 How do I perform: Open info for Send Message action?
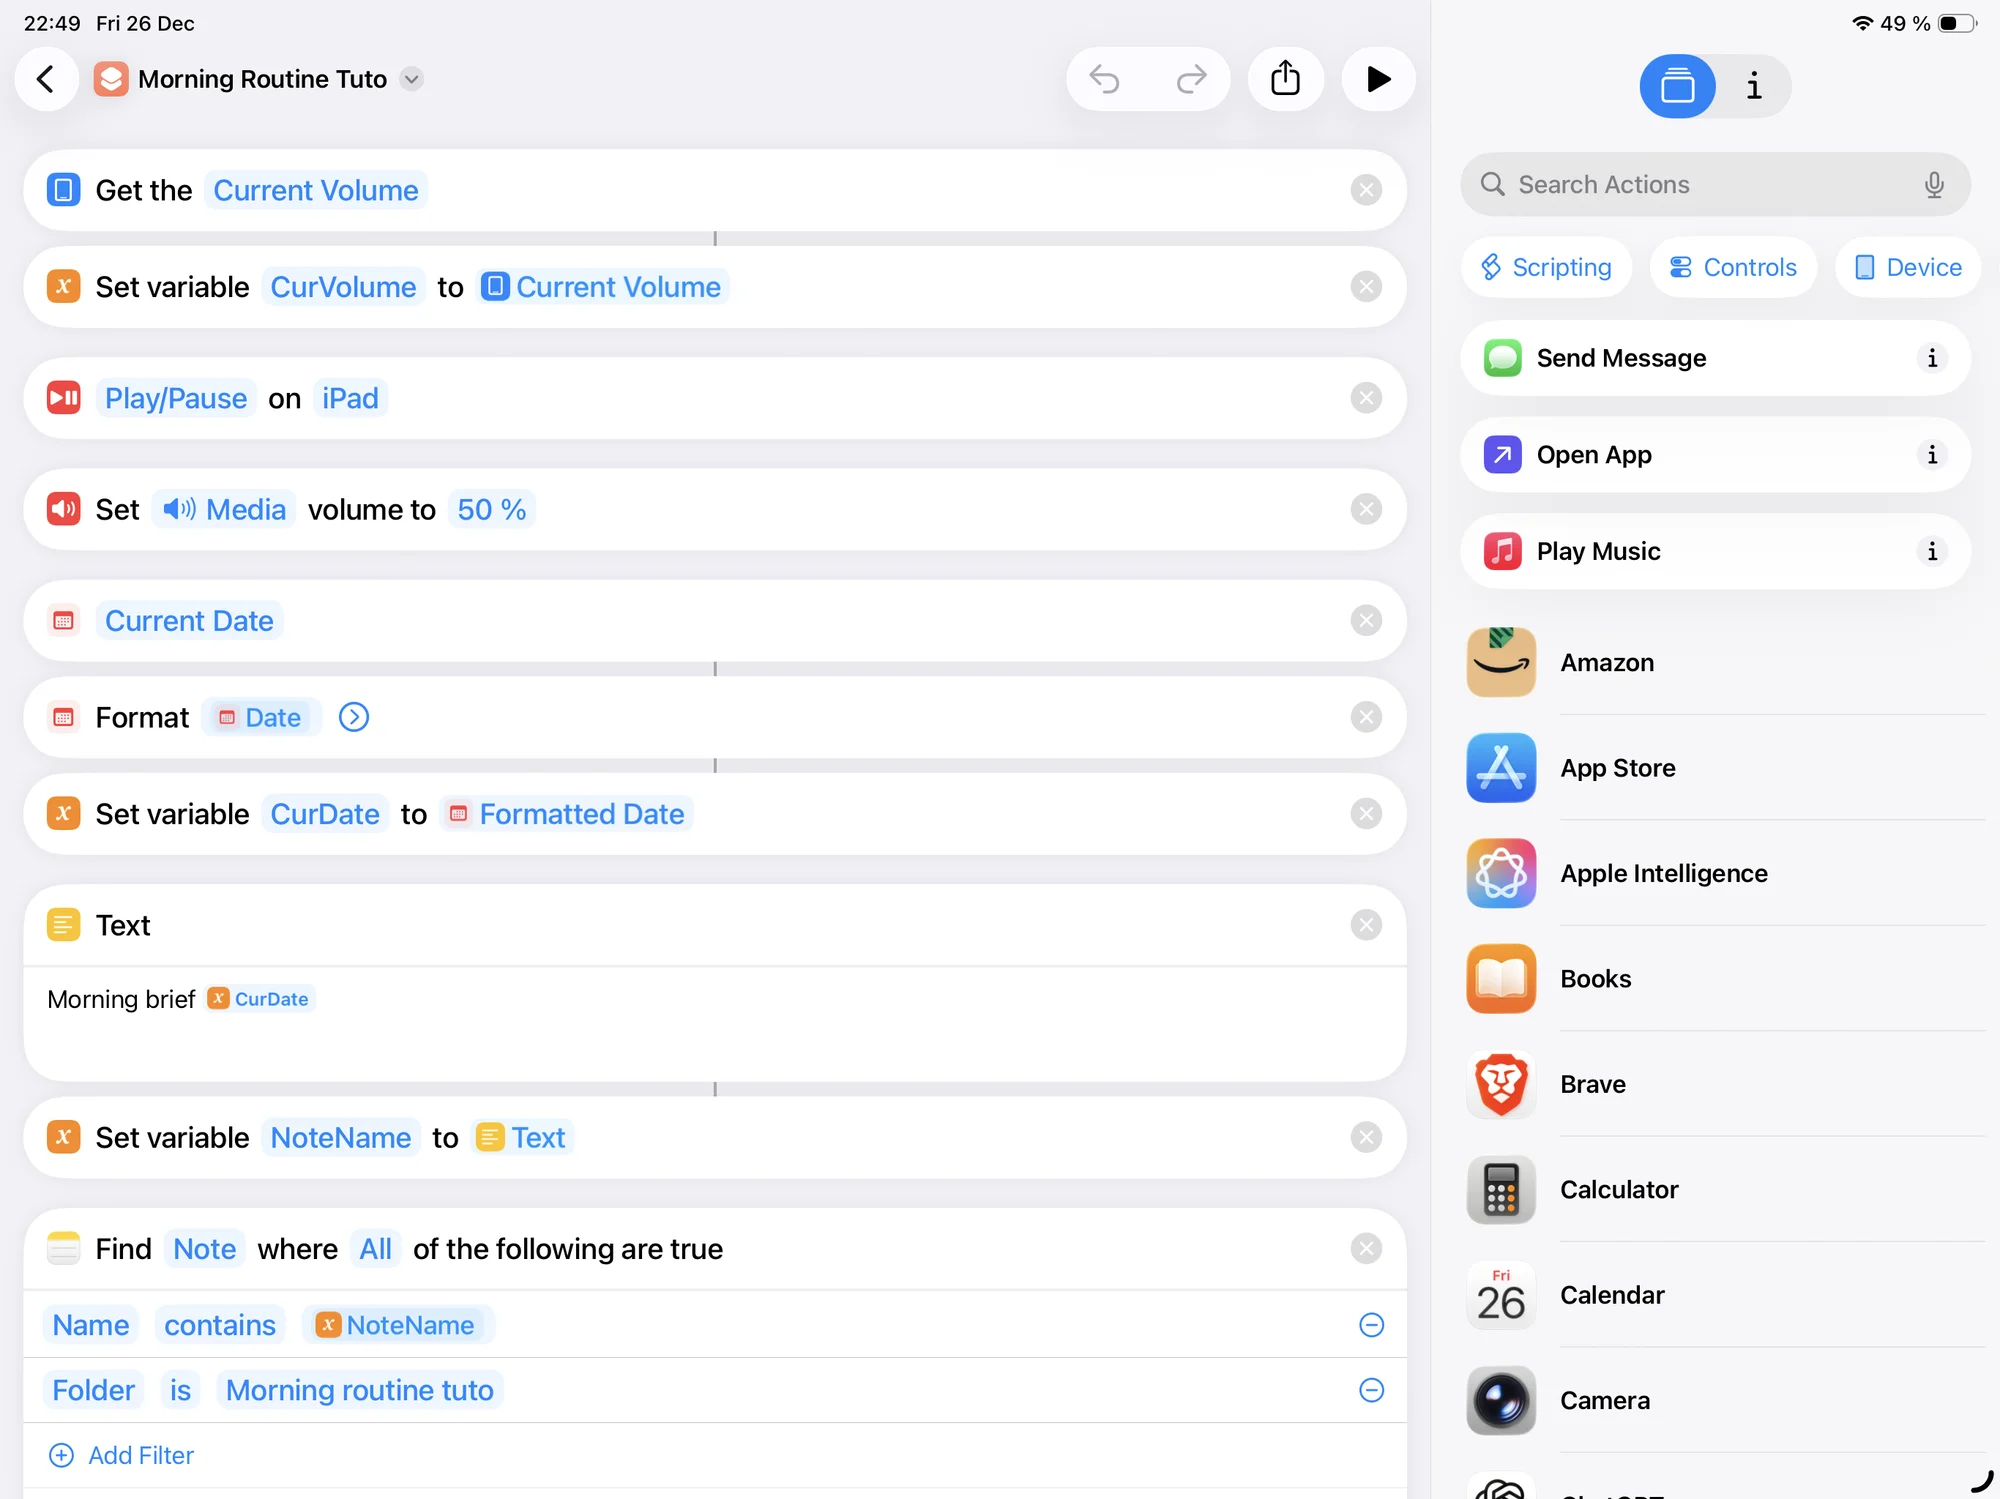tap(1931, 358)
